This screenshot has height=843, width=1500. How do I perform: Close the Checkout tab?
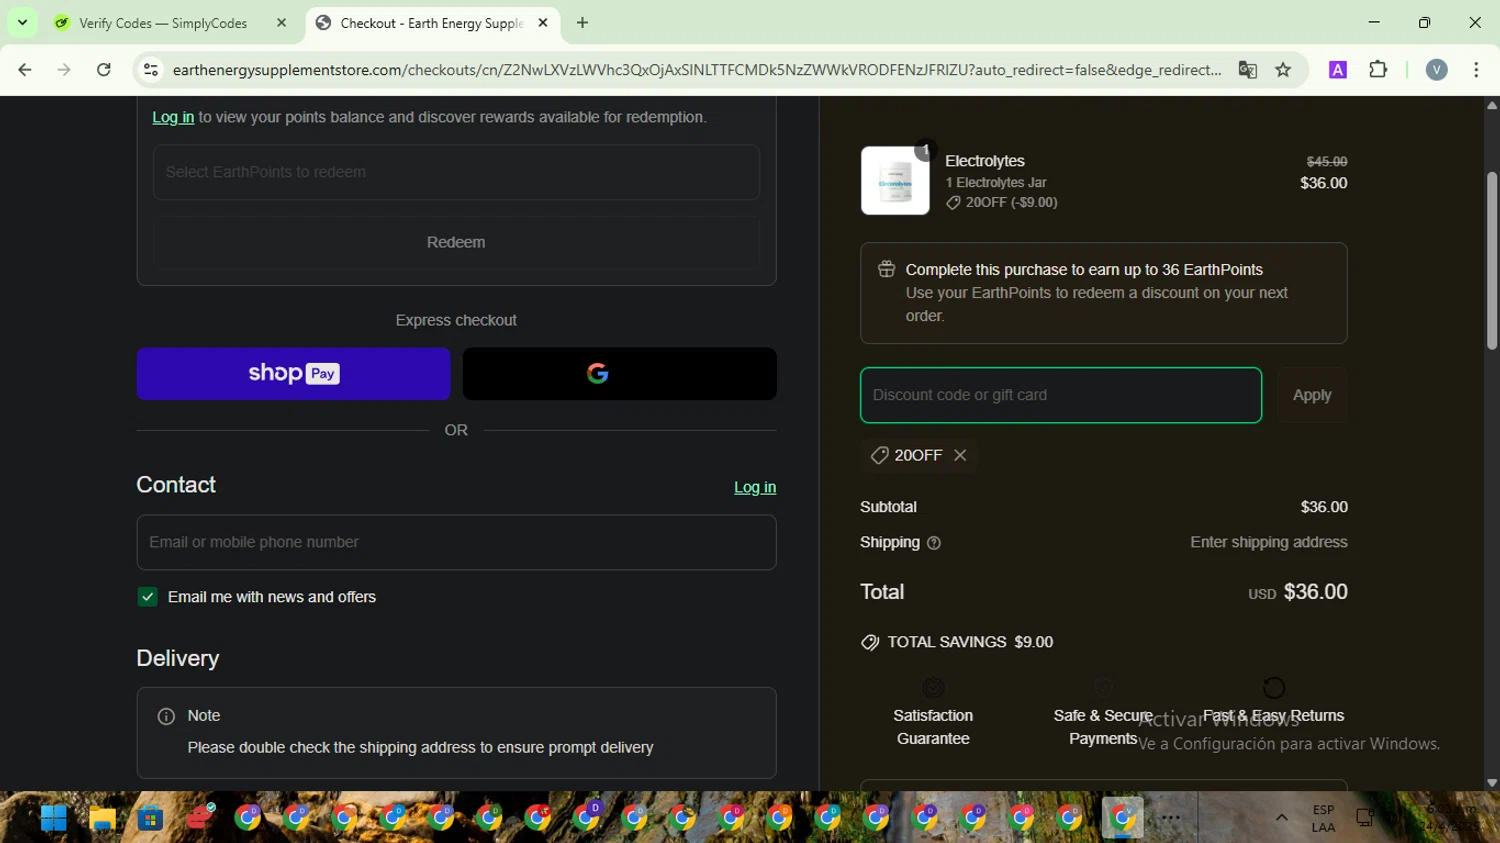pos(543,23)
